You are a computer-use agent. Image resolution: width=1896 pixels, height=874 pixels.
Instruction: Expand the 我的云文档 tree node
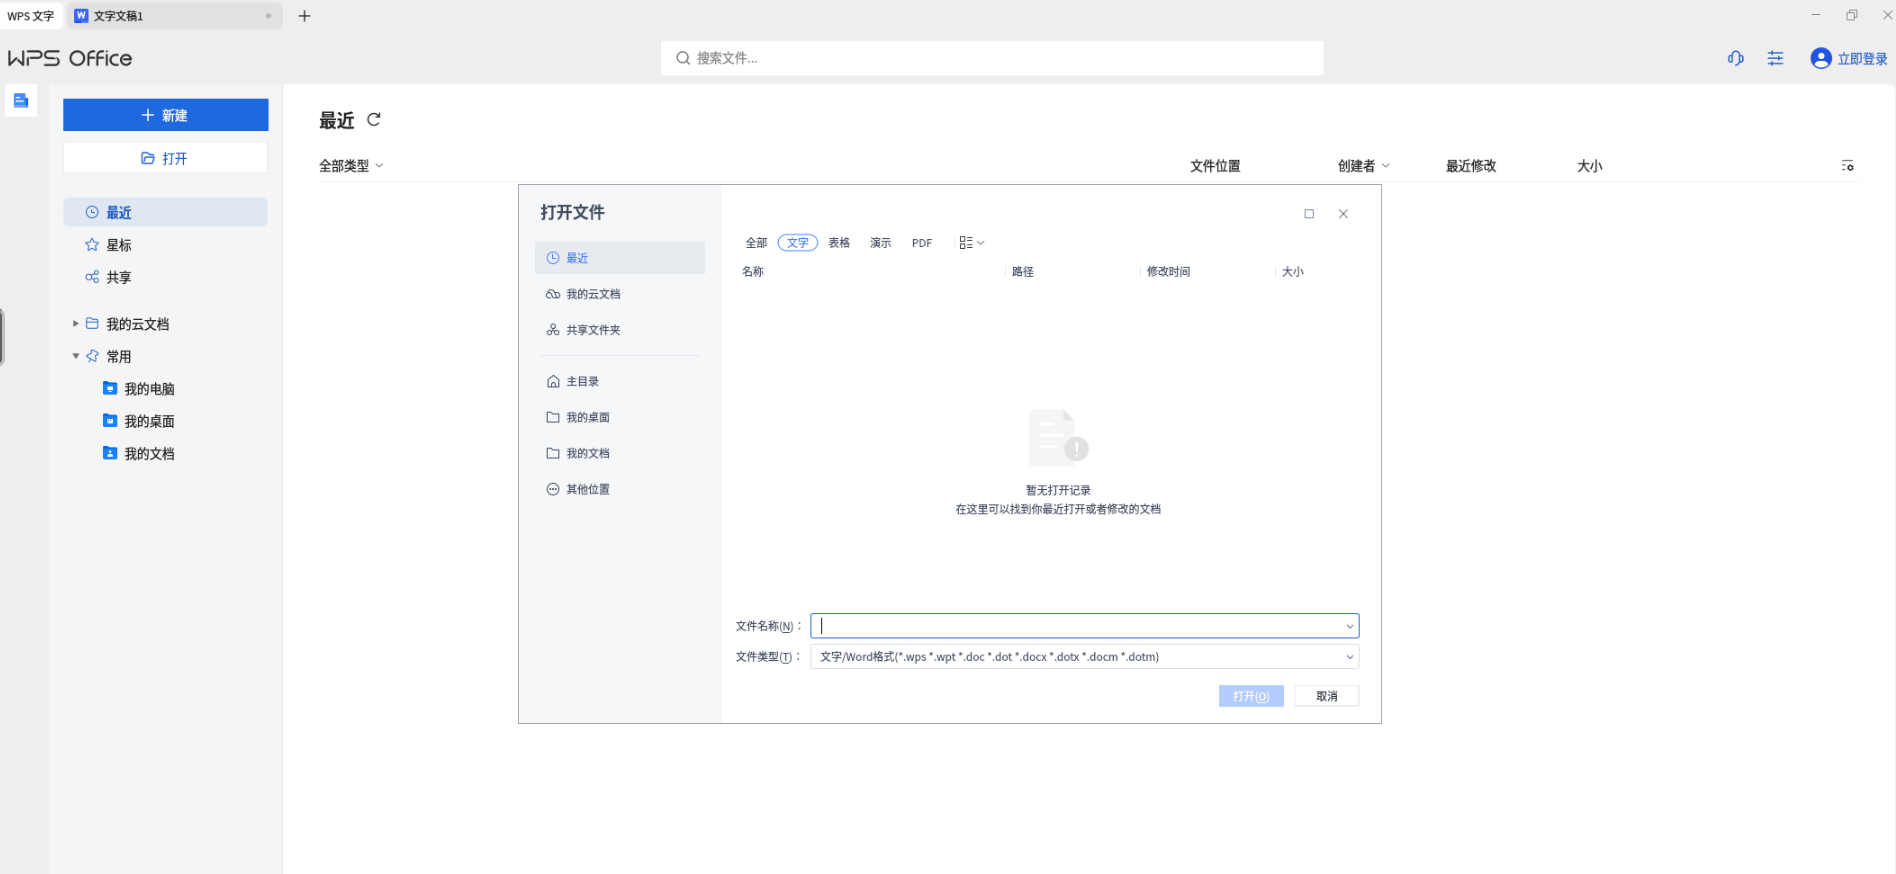75,324
